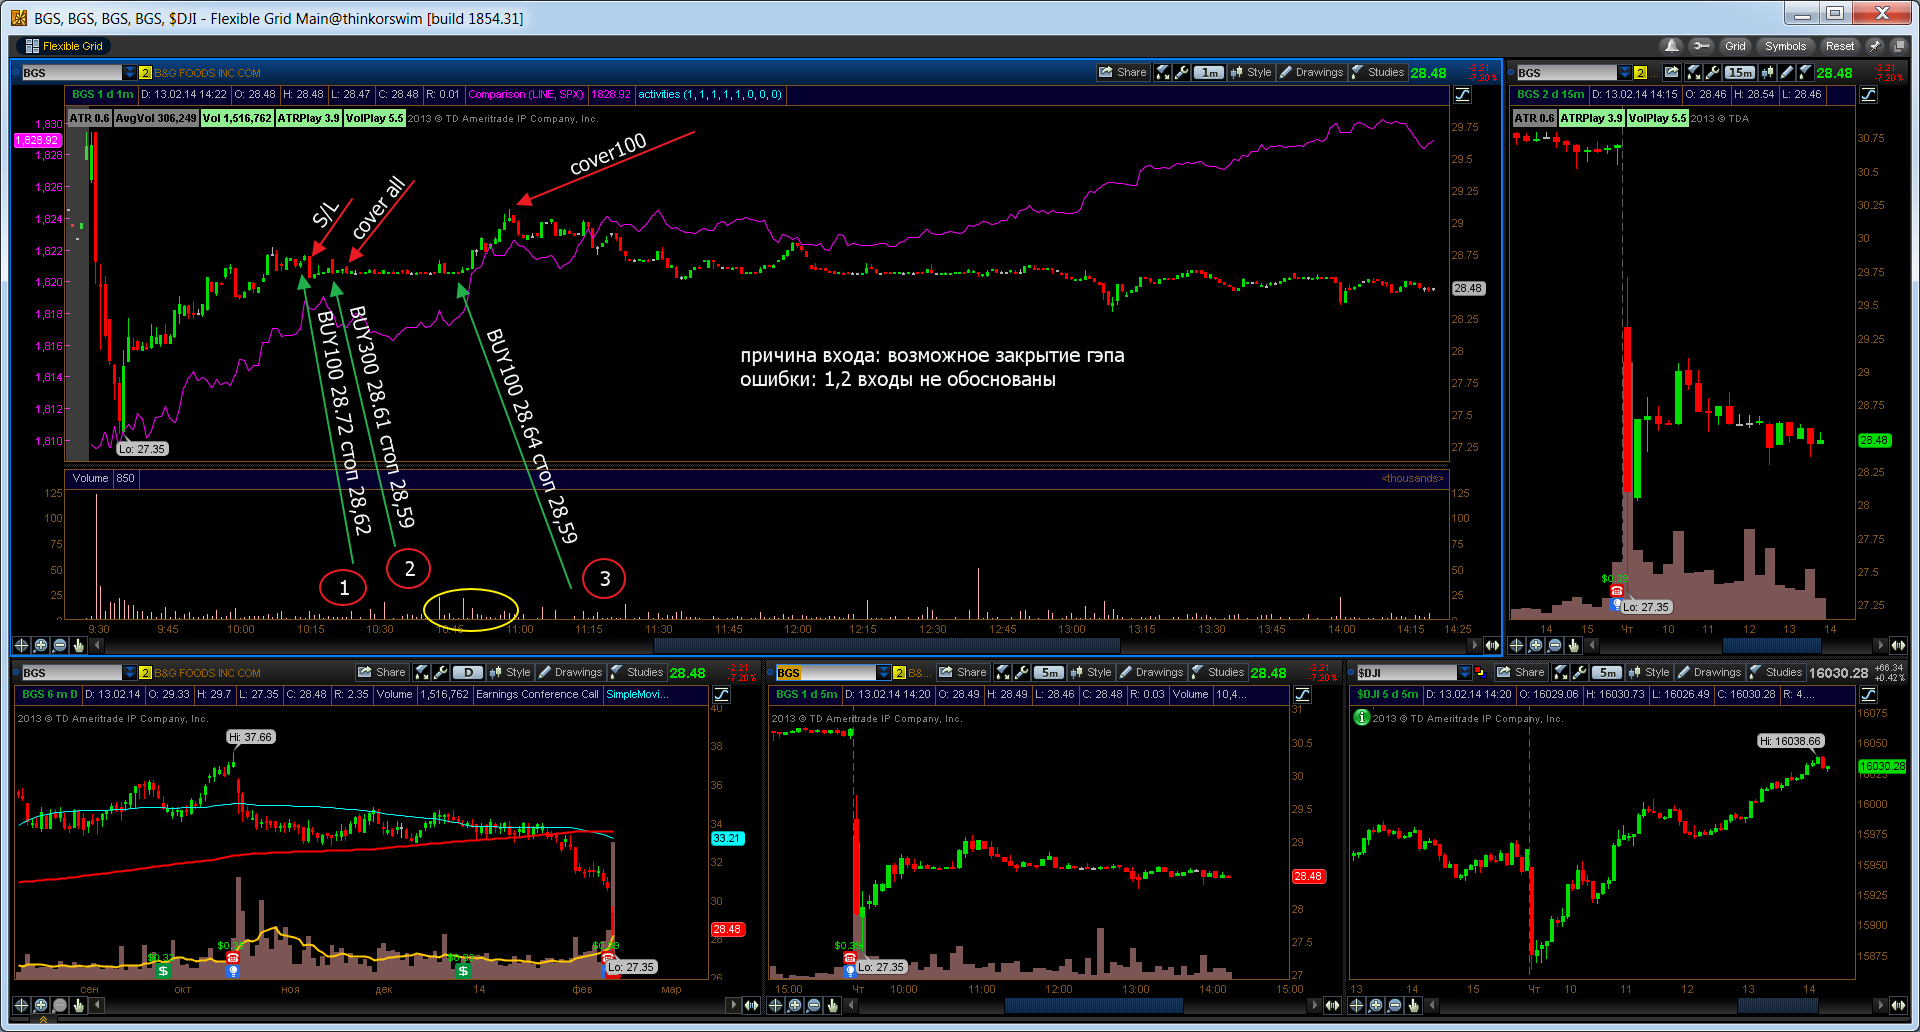Open Style menu in BGS 5m chart
Screen dimensions: 1920x1032
1091,672
